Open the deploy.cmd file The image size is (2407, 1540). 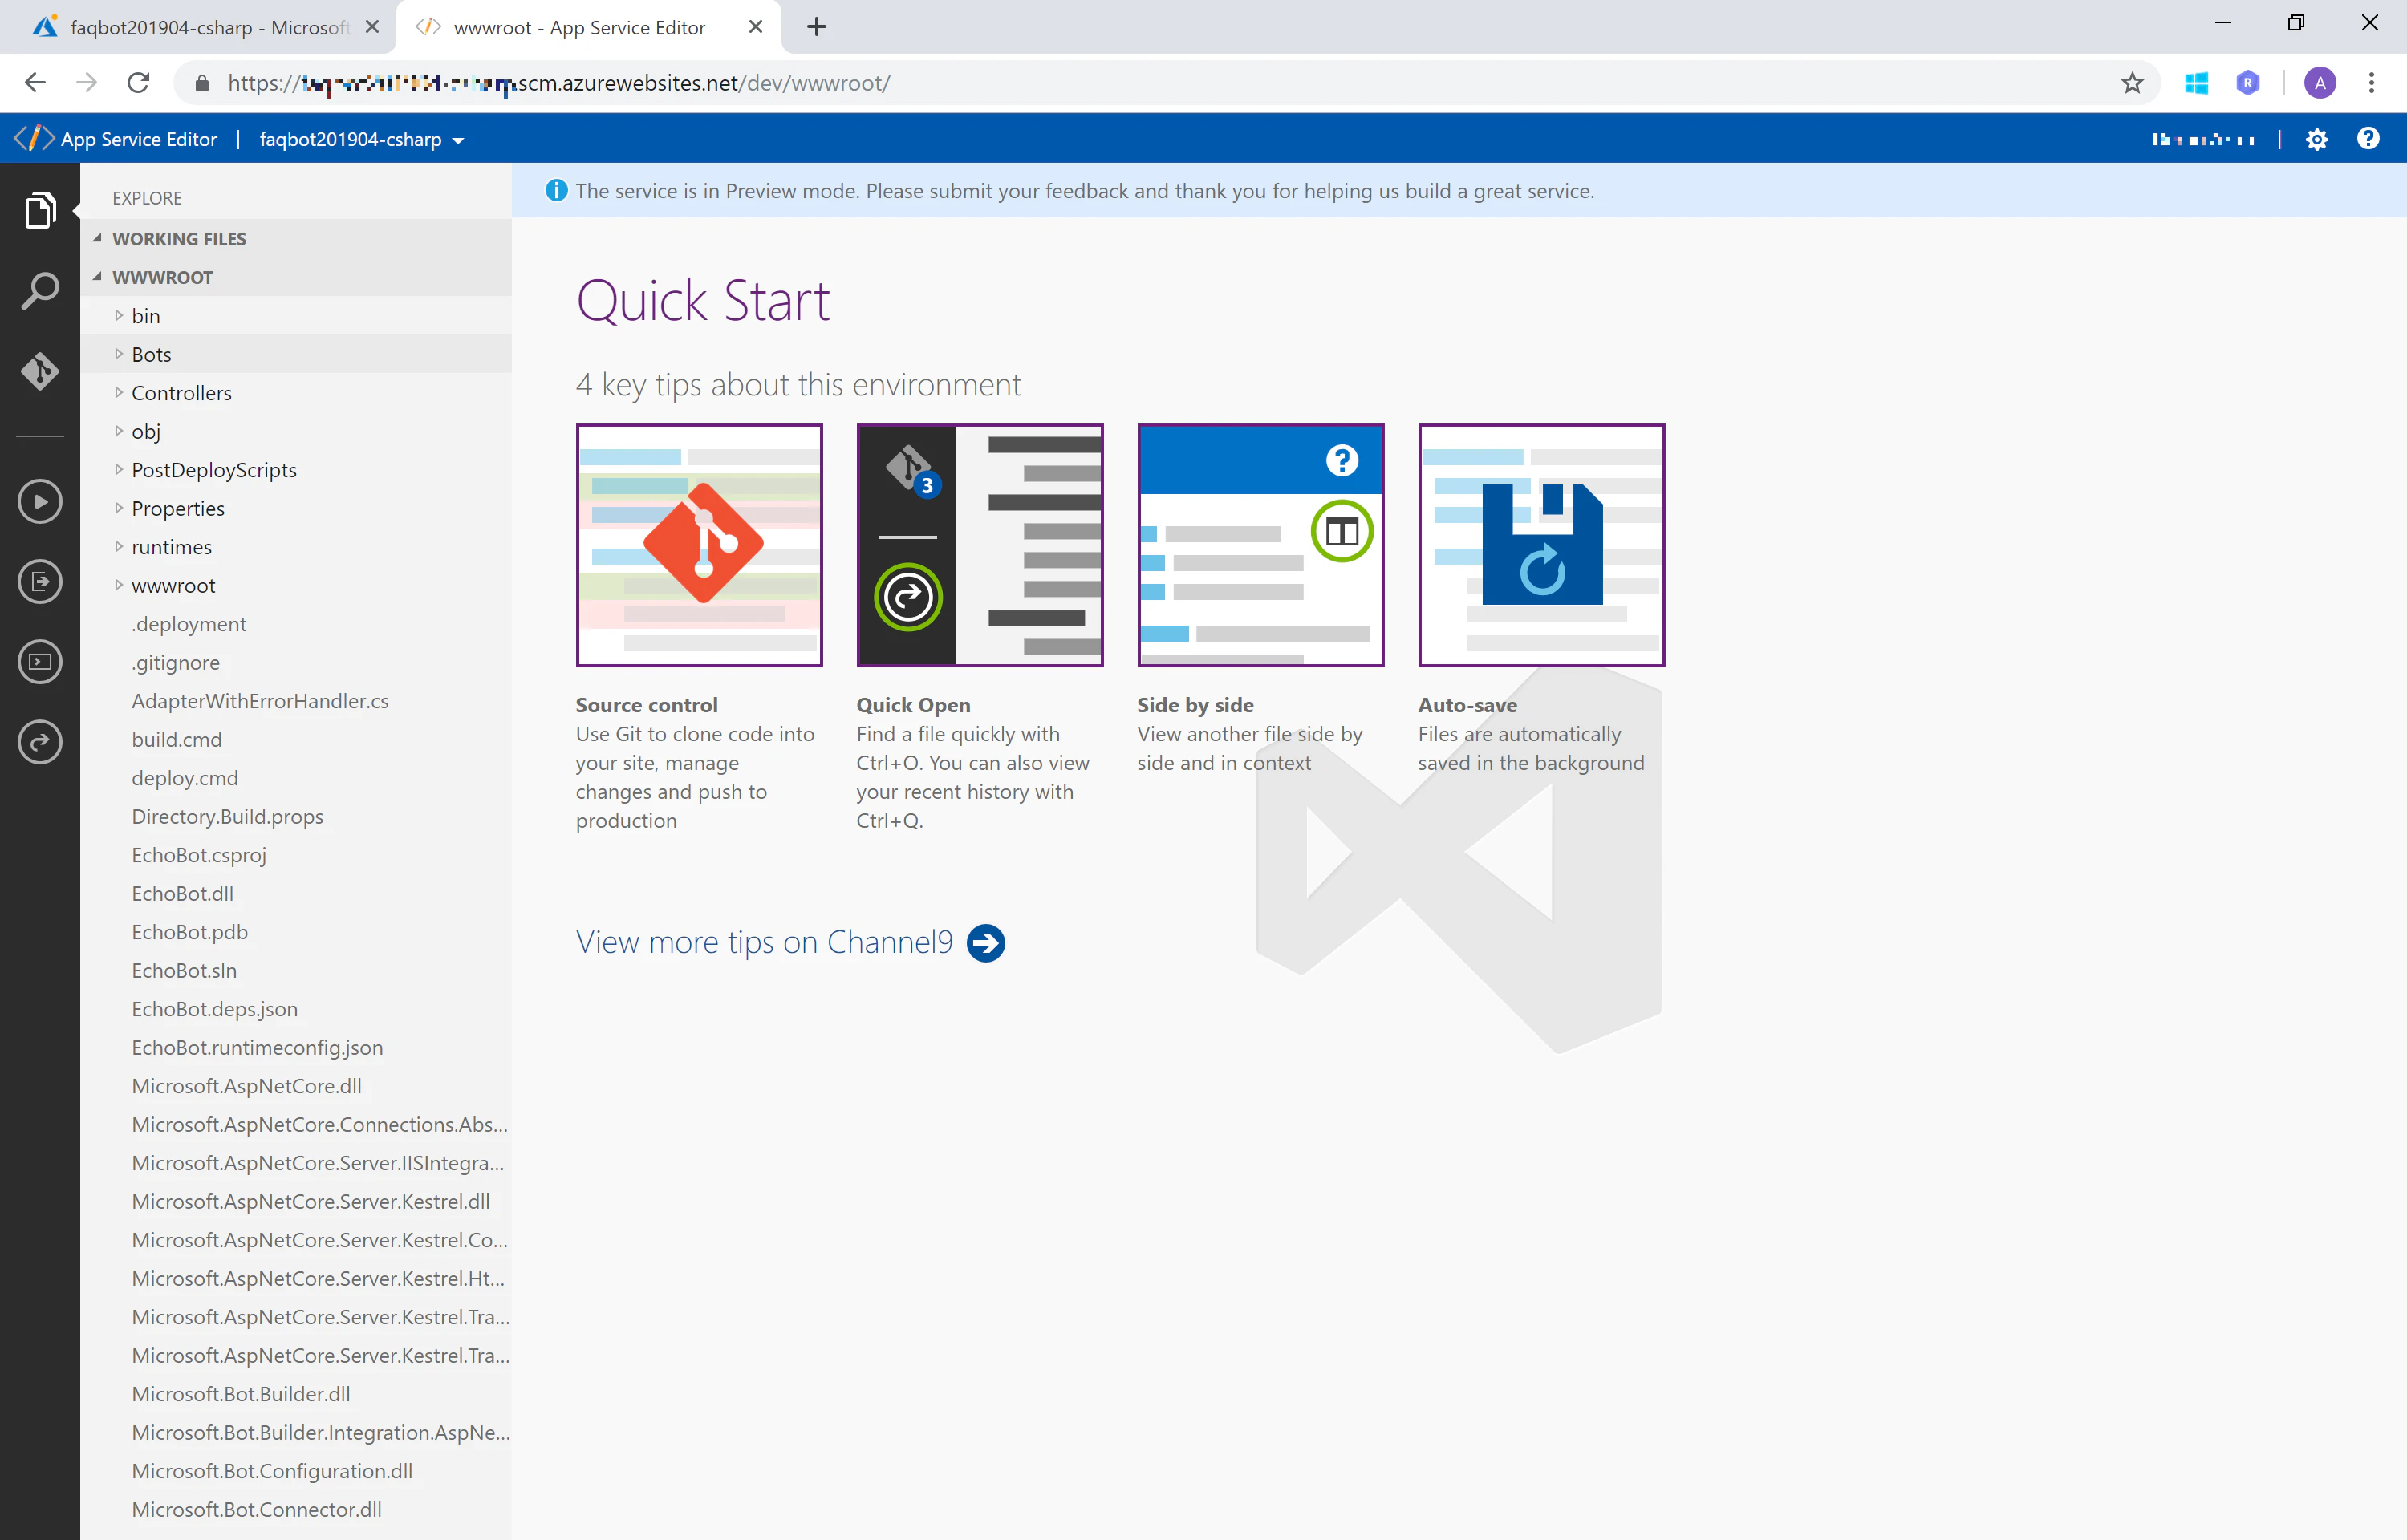pos(185,778)
